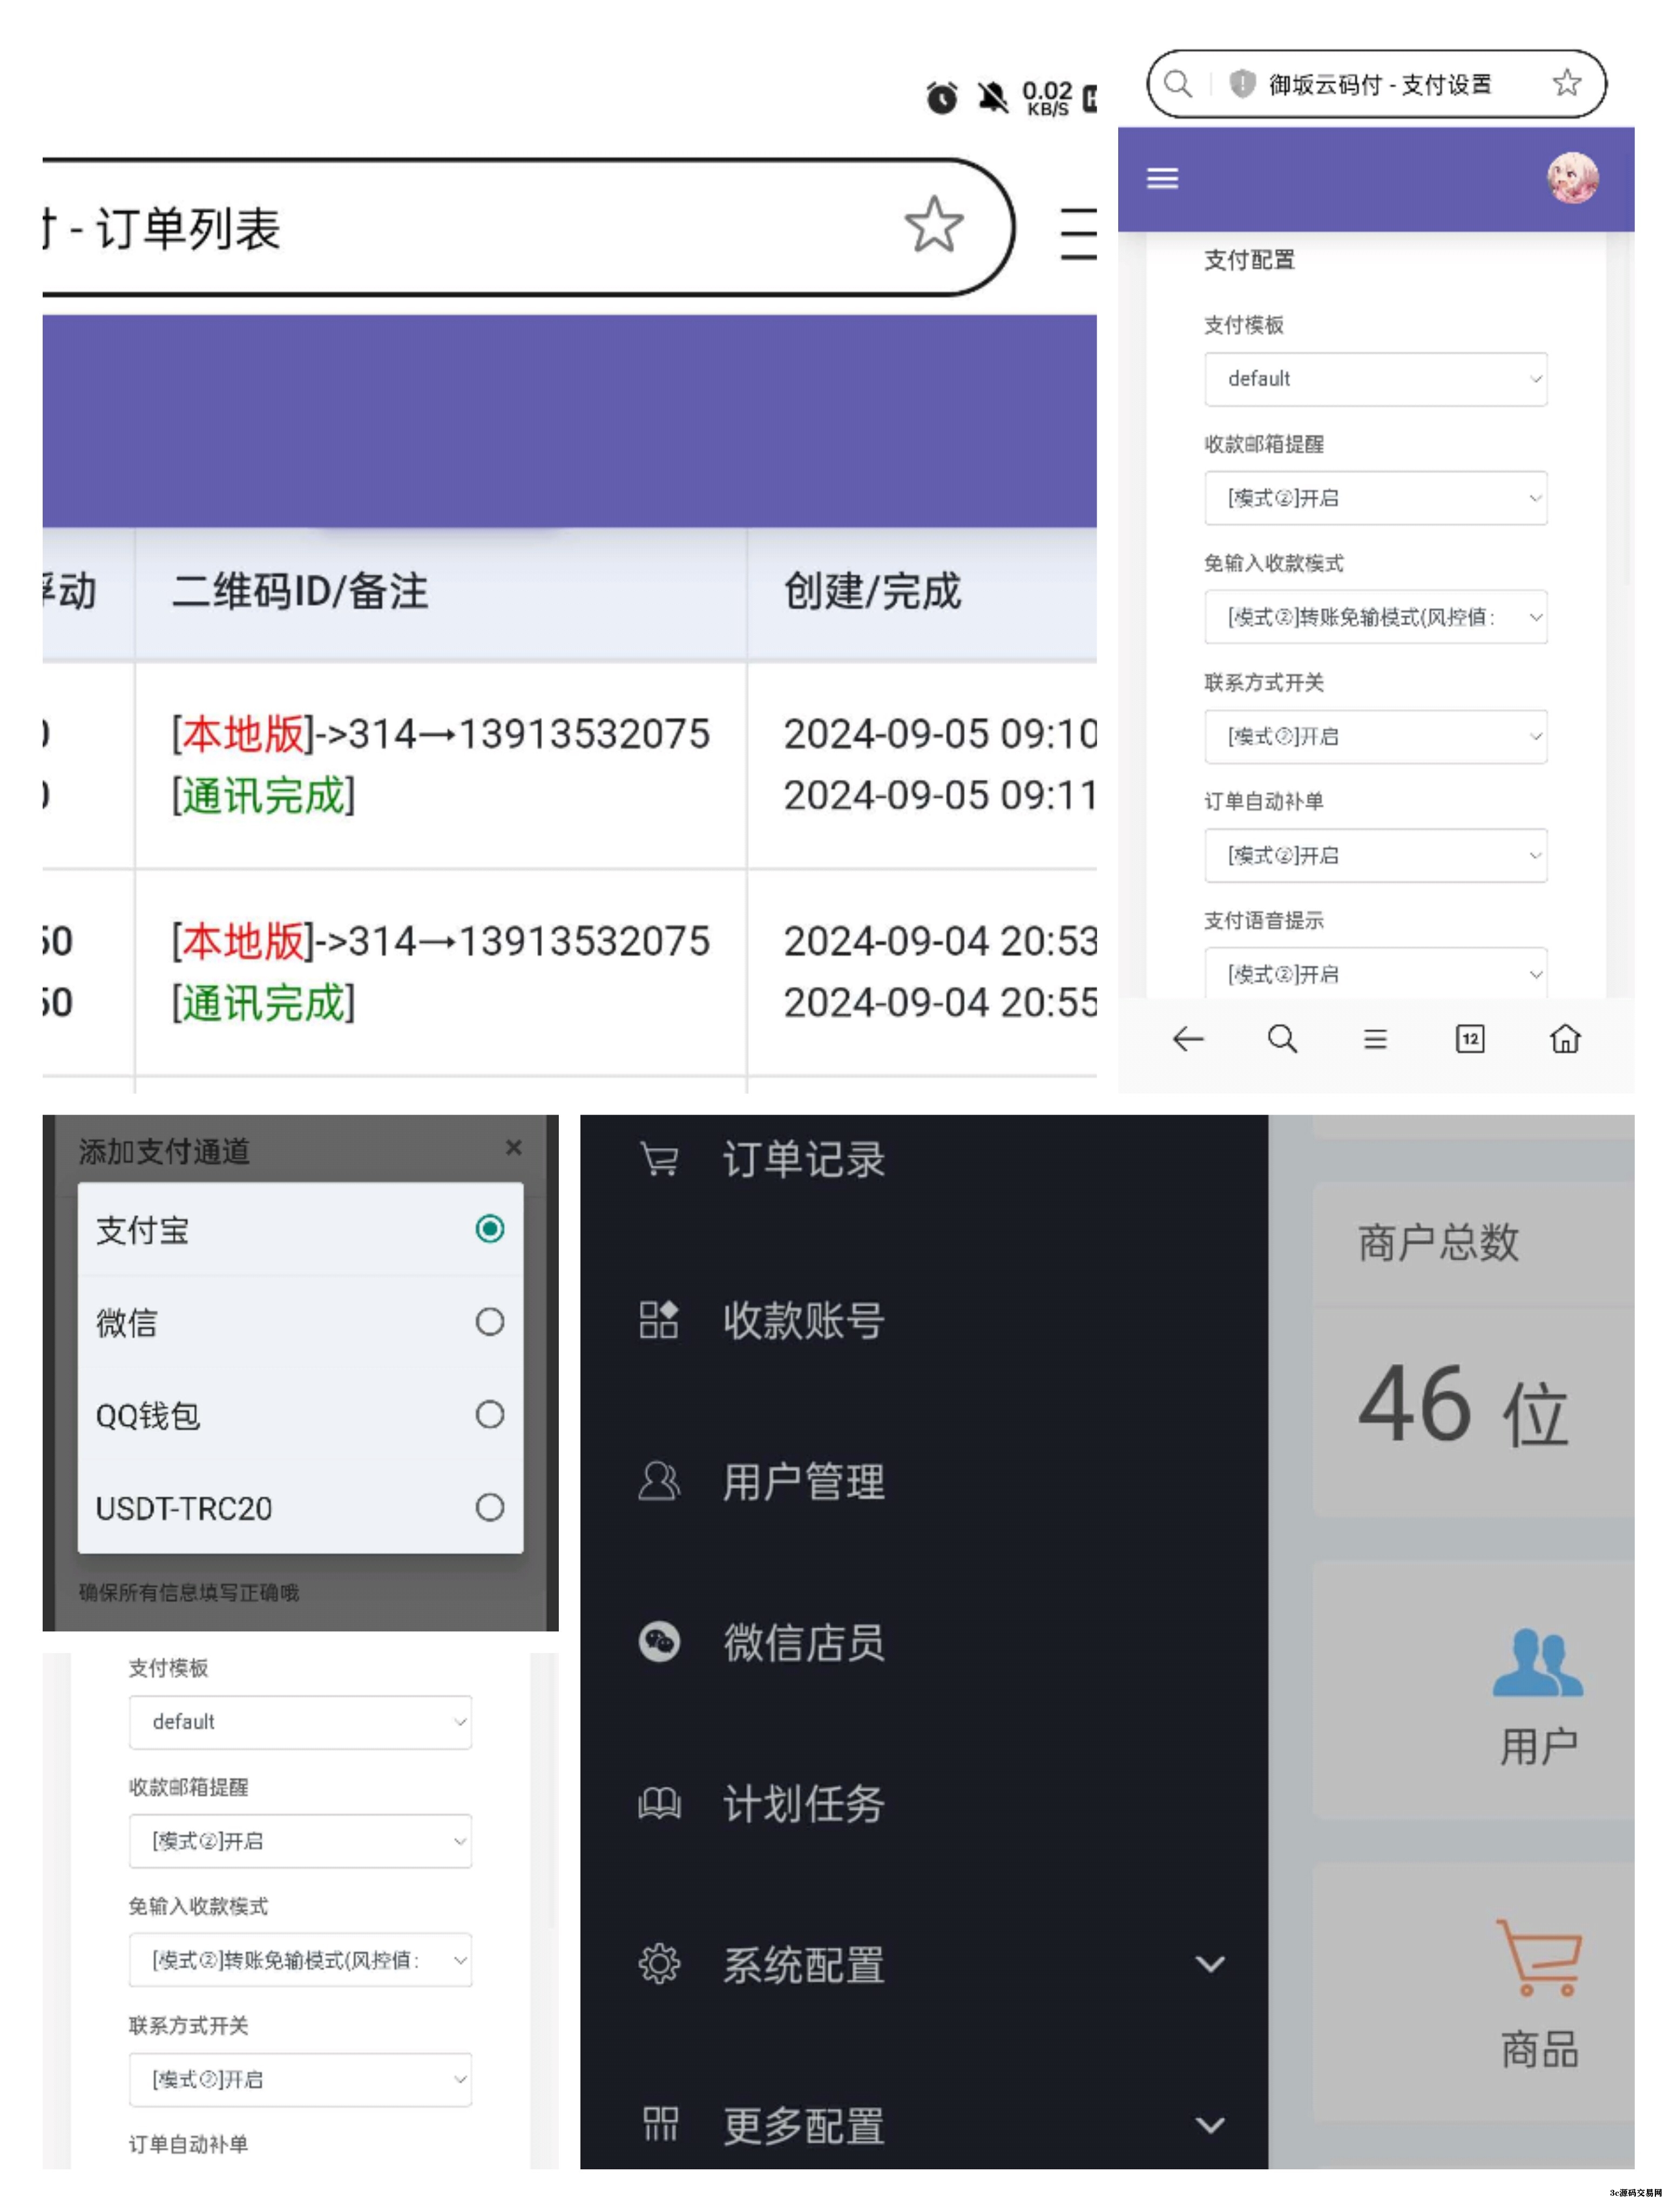Image resolution: width=1677 pixels, height=2212 pixels.
Task: Click the 用户 label on the card
Action: (1539, 1747)
